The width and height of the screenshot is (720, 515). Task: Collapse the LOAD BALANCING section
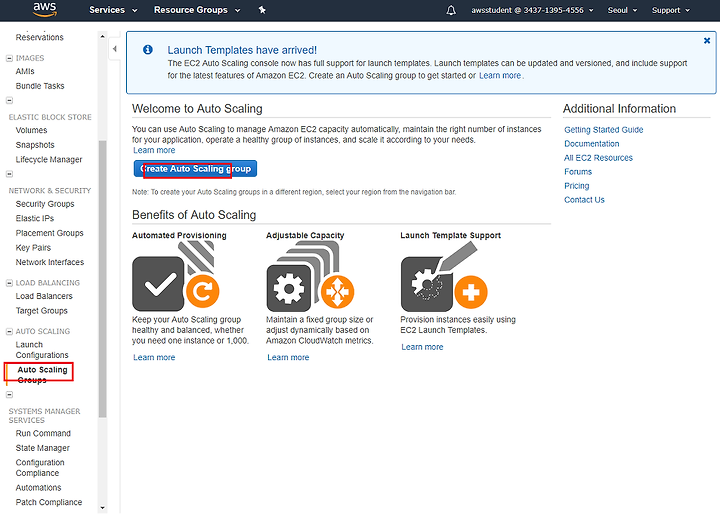click(9, 283)
